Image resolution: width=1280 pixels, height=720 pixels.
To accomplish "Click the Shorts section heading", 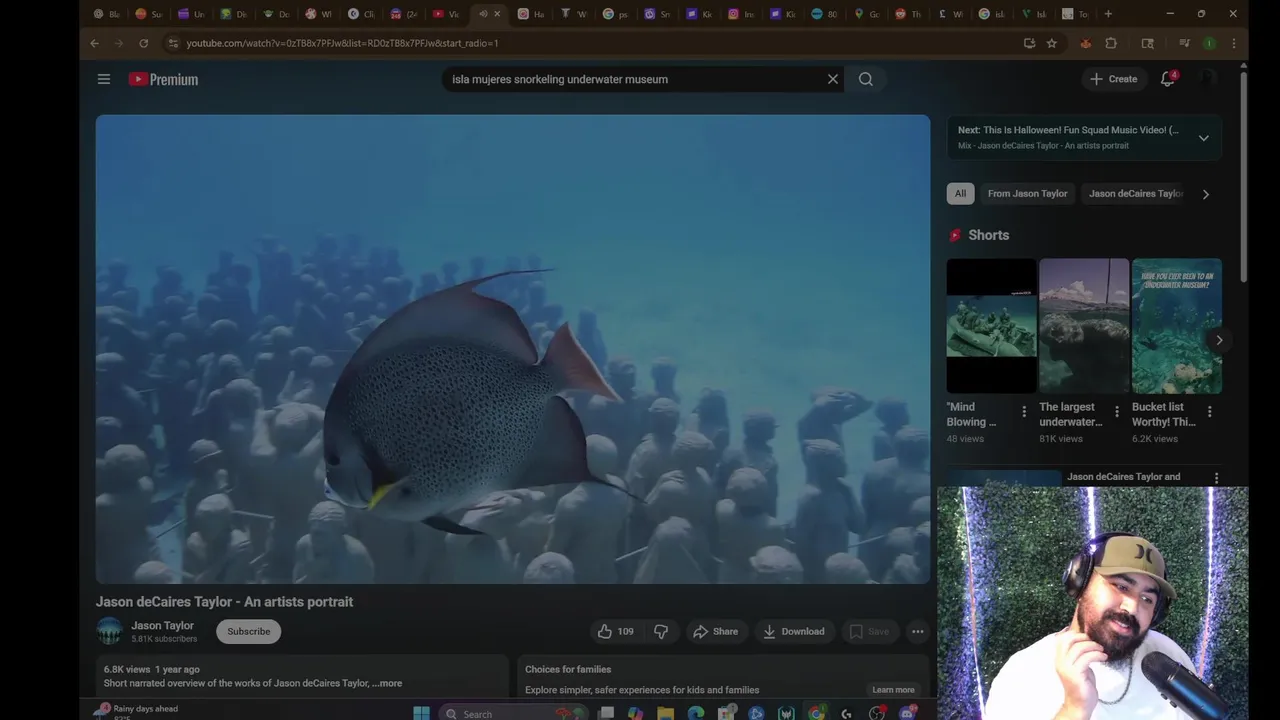I will (x=988, y=235).
